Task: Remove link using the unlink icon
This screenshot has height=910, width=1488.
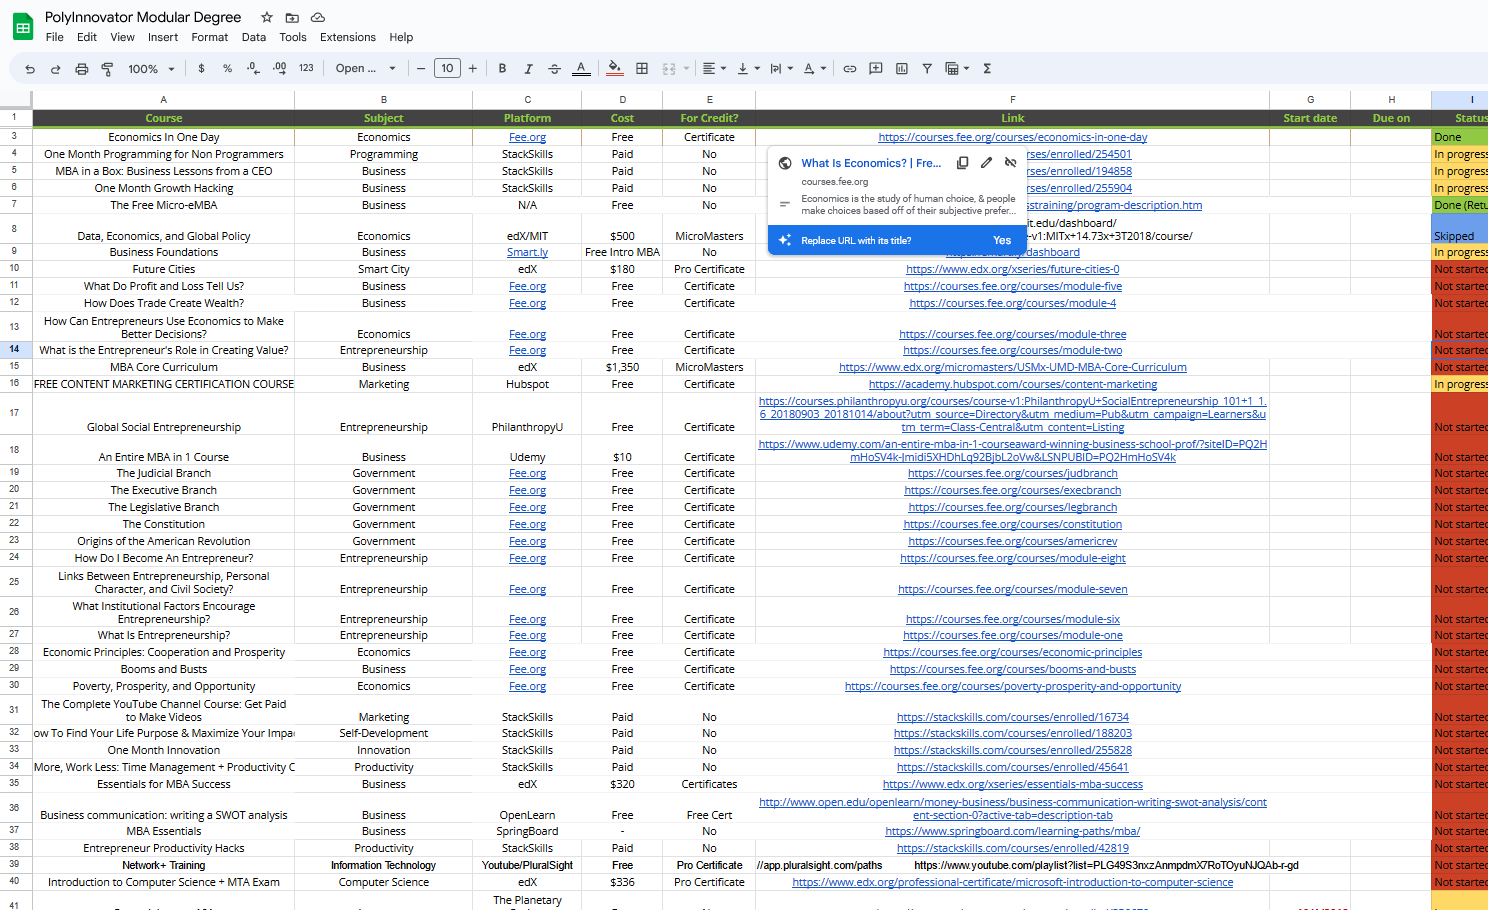Action: tap(1010, 163)
